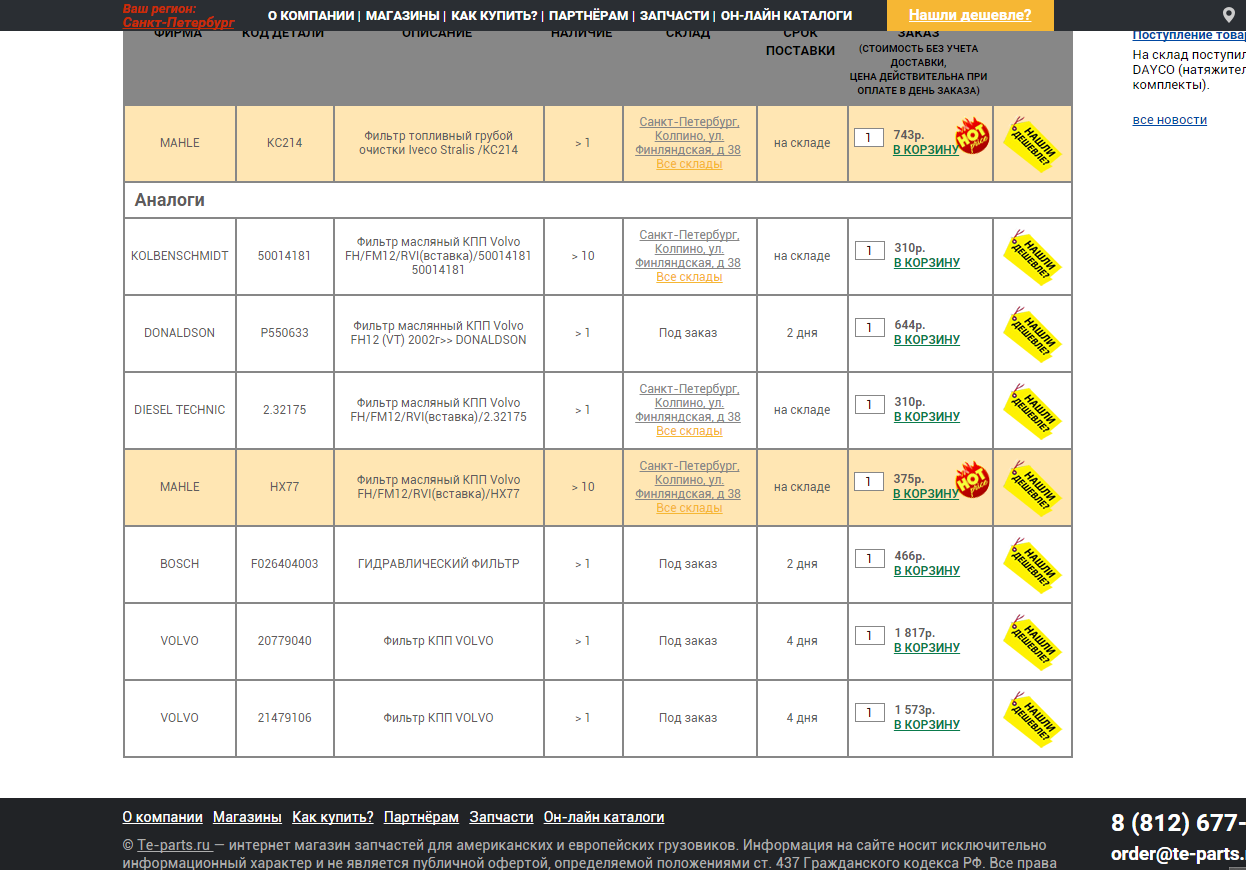Image resolution: width=1246 pixels, height=870 pixels.
Task: Add MAHLE KC214 to cart
Action: 926,150
